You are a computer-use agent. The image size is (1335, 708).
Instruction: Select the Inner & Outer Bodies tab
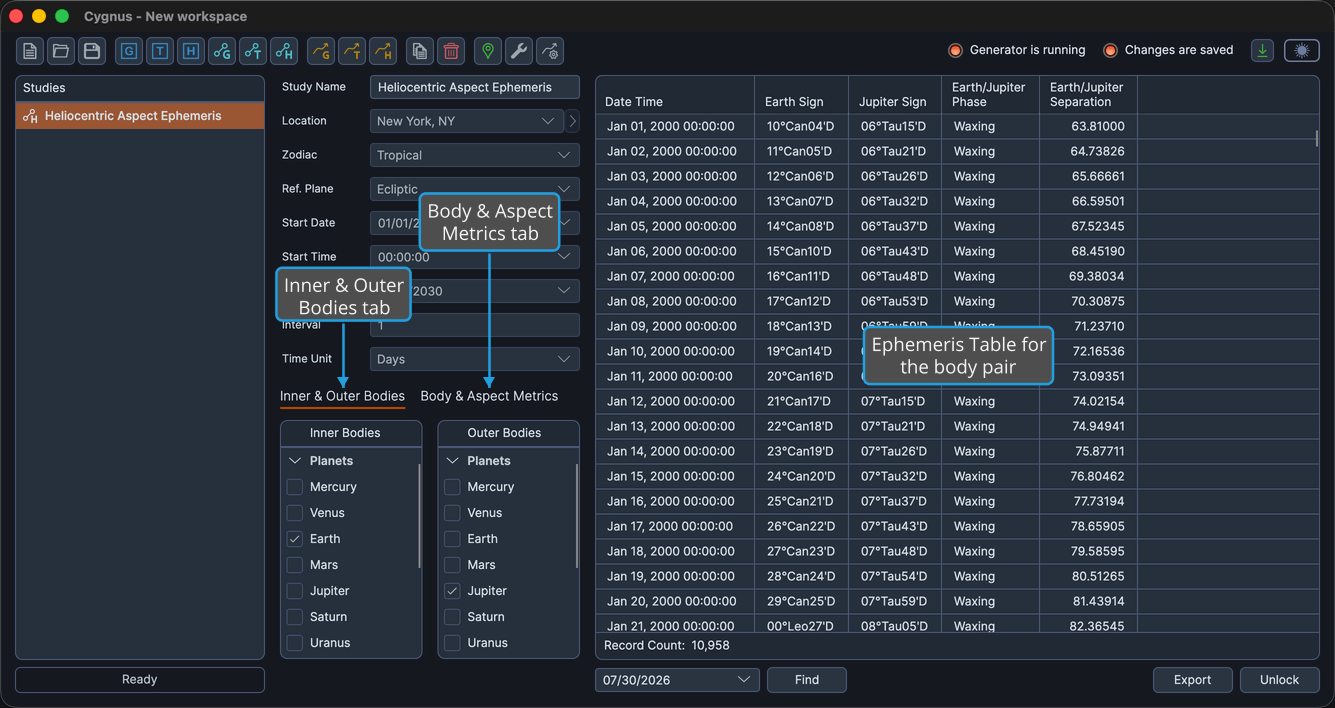pyautogui.click(x=342, y=396)
